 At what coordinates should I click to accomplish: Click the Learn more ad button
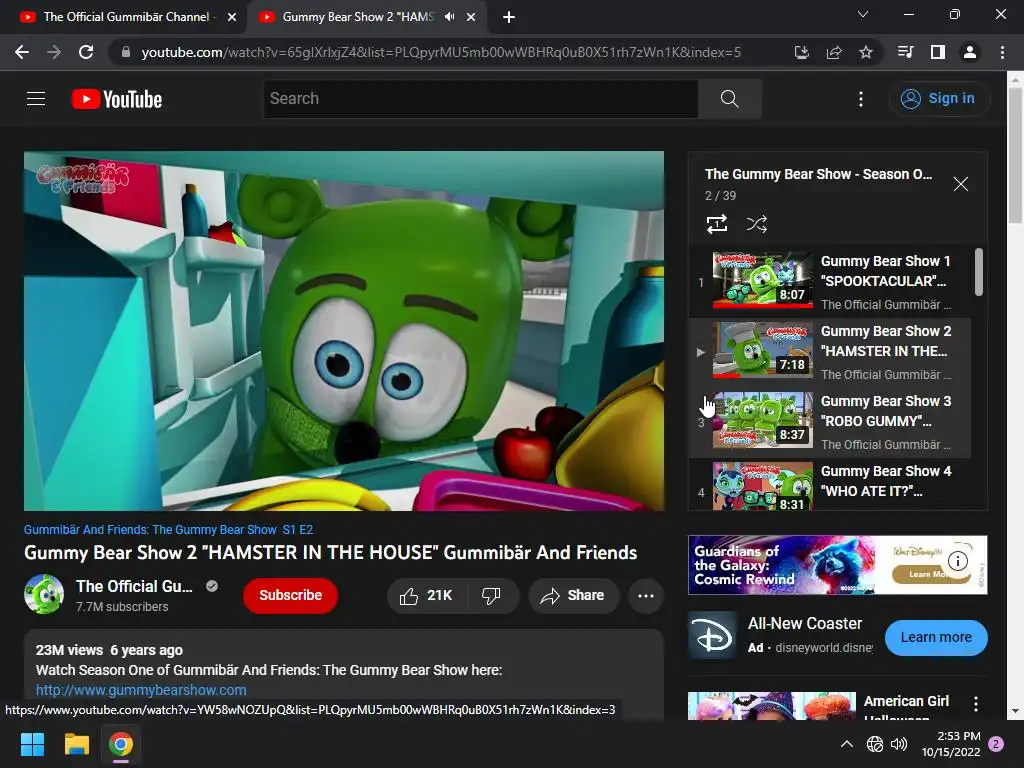coord(936,637)
